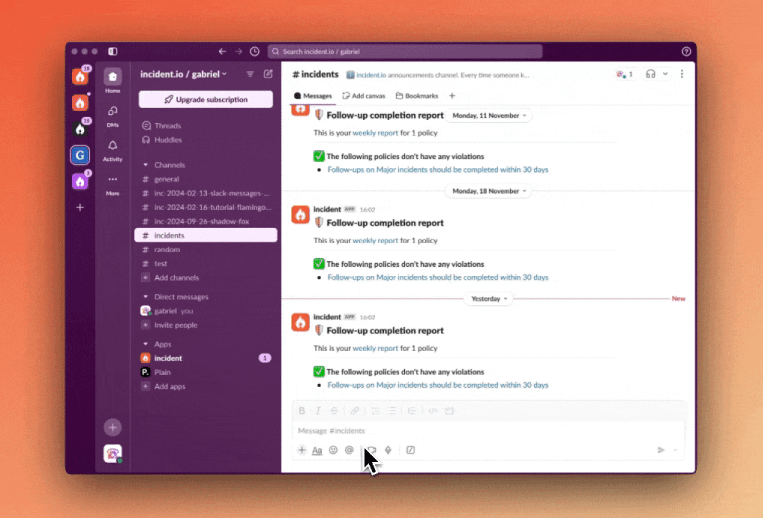Open the Plain app
The height and width of the screenshot is (518, 763).
click(x=206, y=372)
